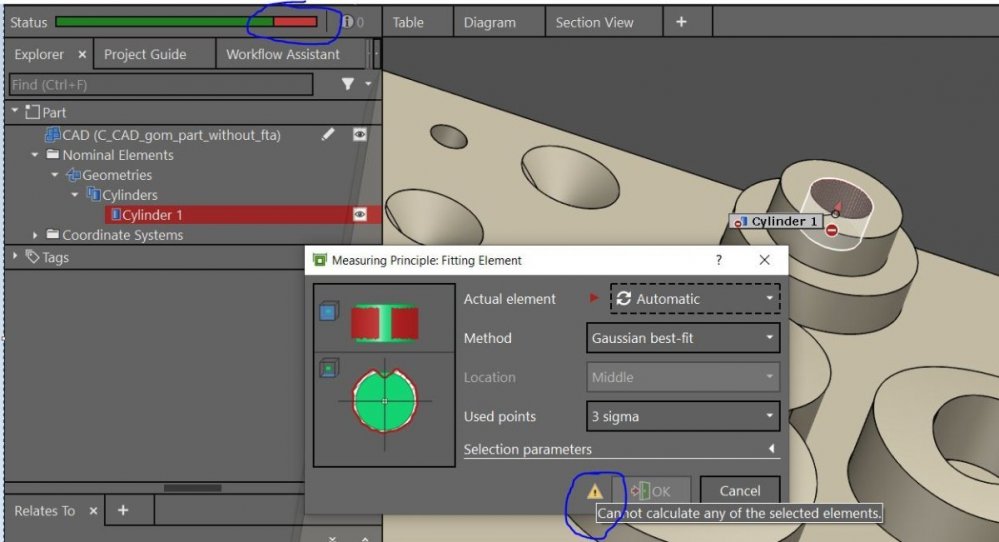The image size is (999, 542).
Task: Click the filter funnel icon in Explorer
Action: [348, 85]
